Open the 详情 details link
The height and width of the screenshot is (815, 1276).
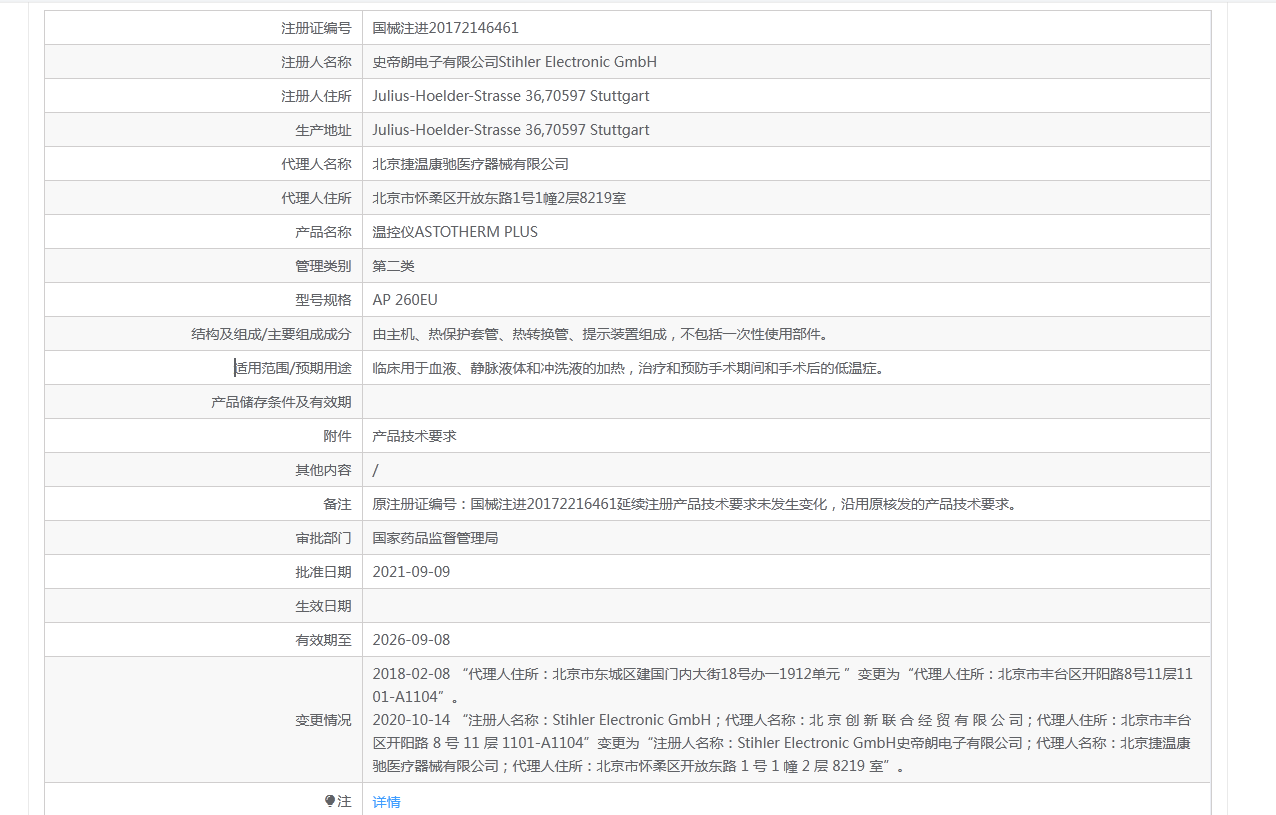(x=386, y=802)
